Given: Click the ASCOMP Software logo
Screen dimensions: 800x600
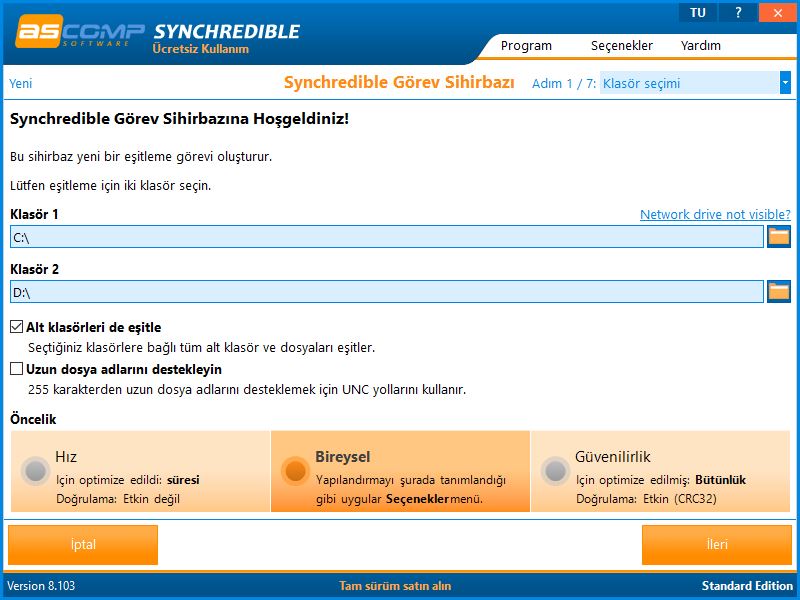Looking at the screenshot, I should 80,32.
